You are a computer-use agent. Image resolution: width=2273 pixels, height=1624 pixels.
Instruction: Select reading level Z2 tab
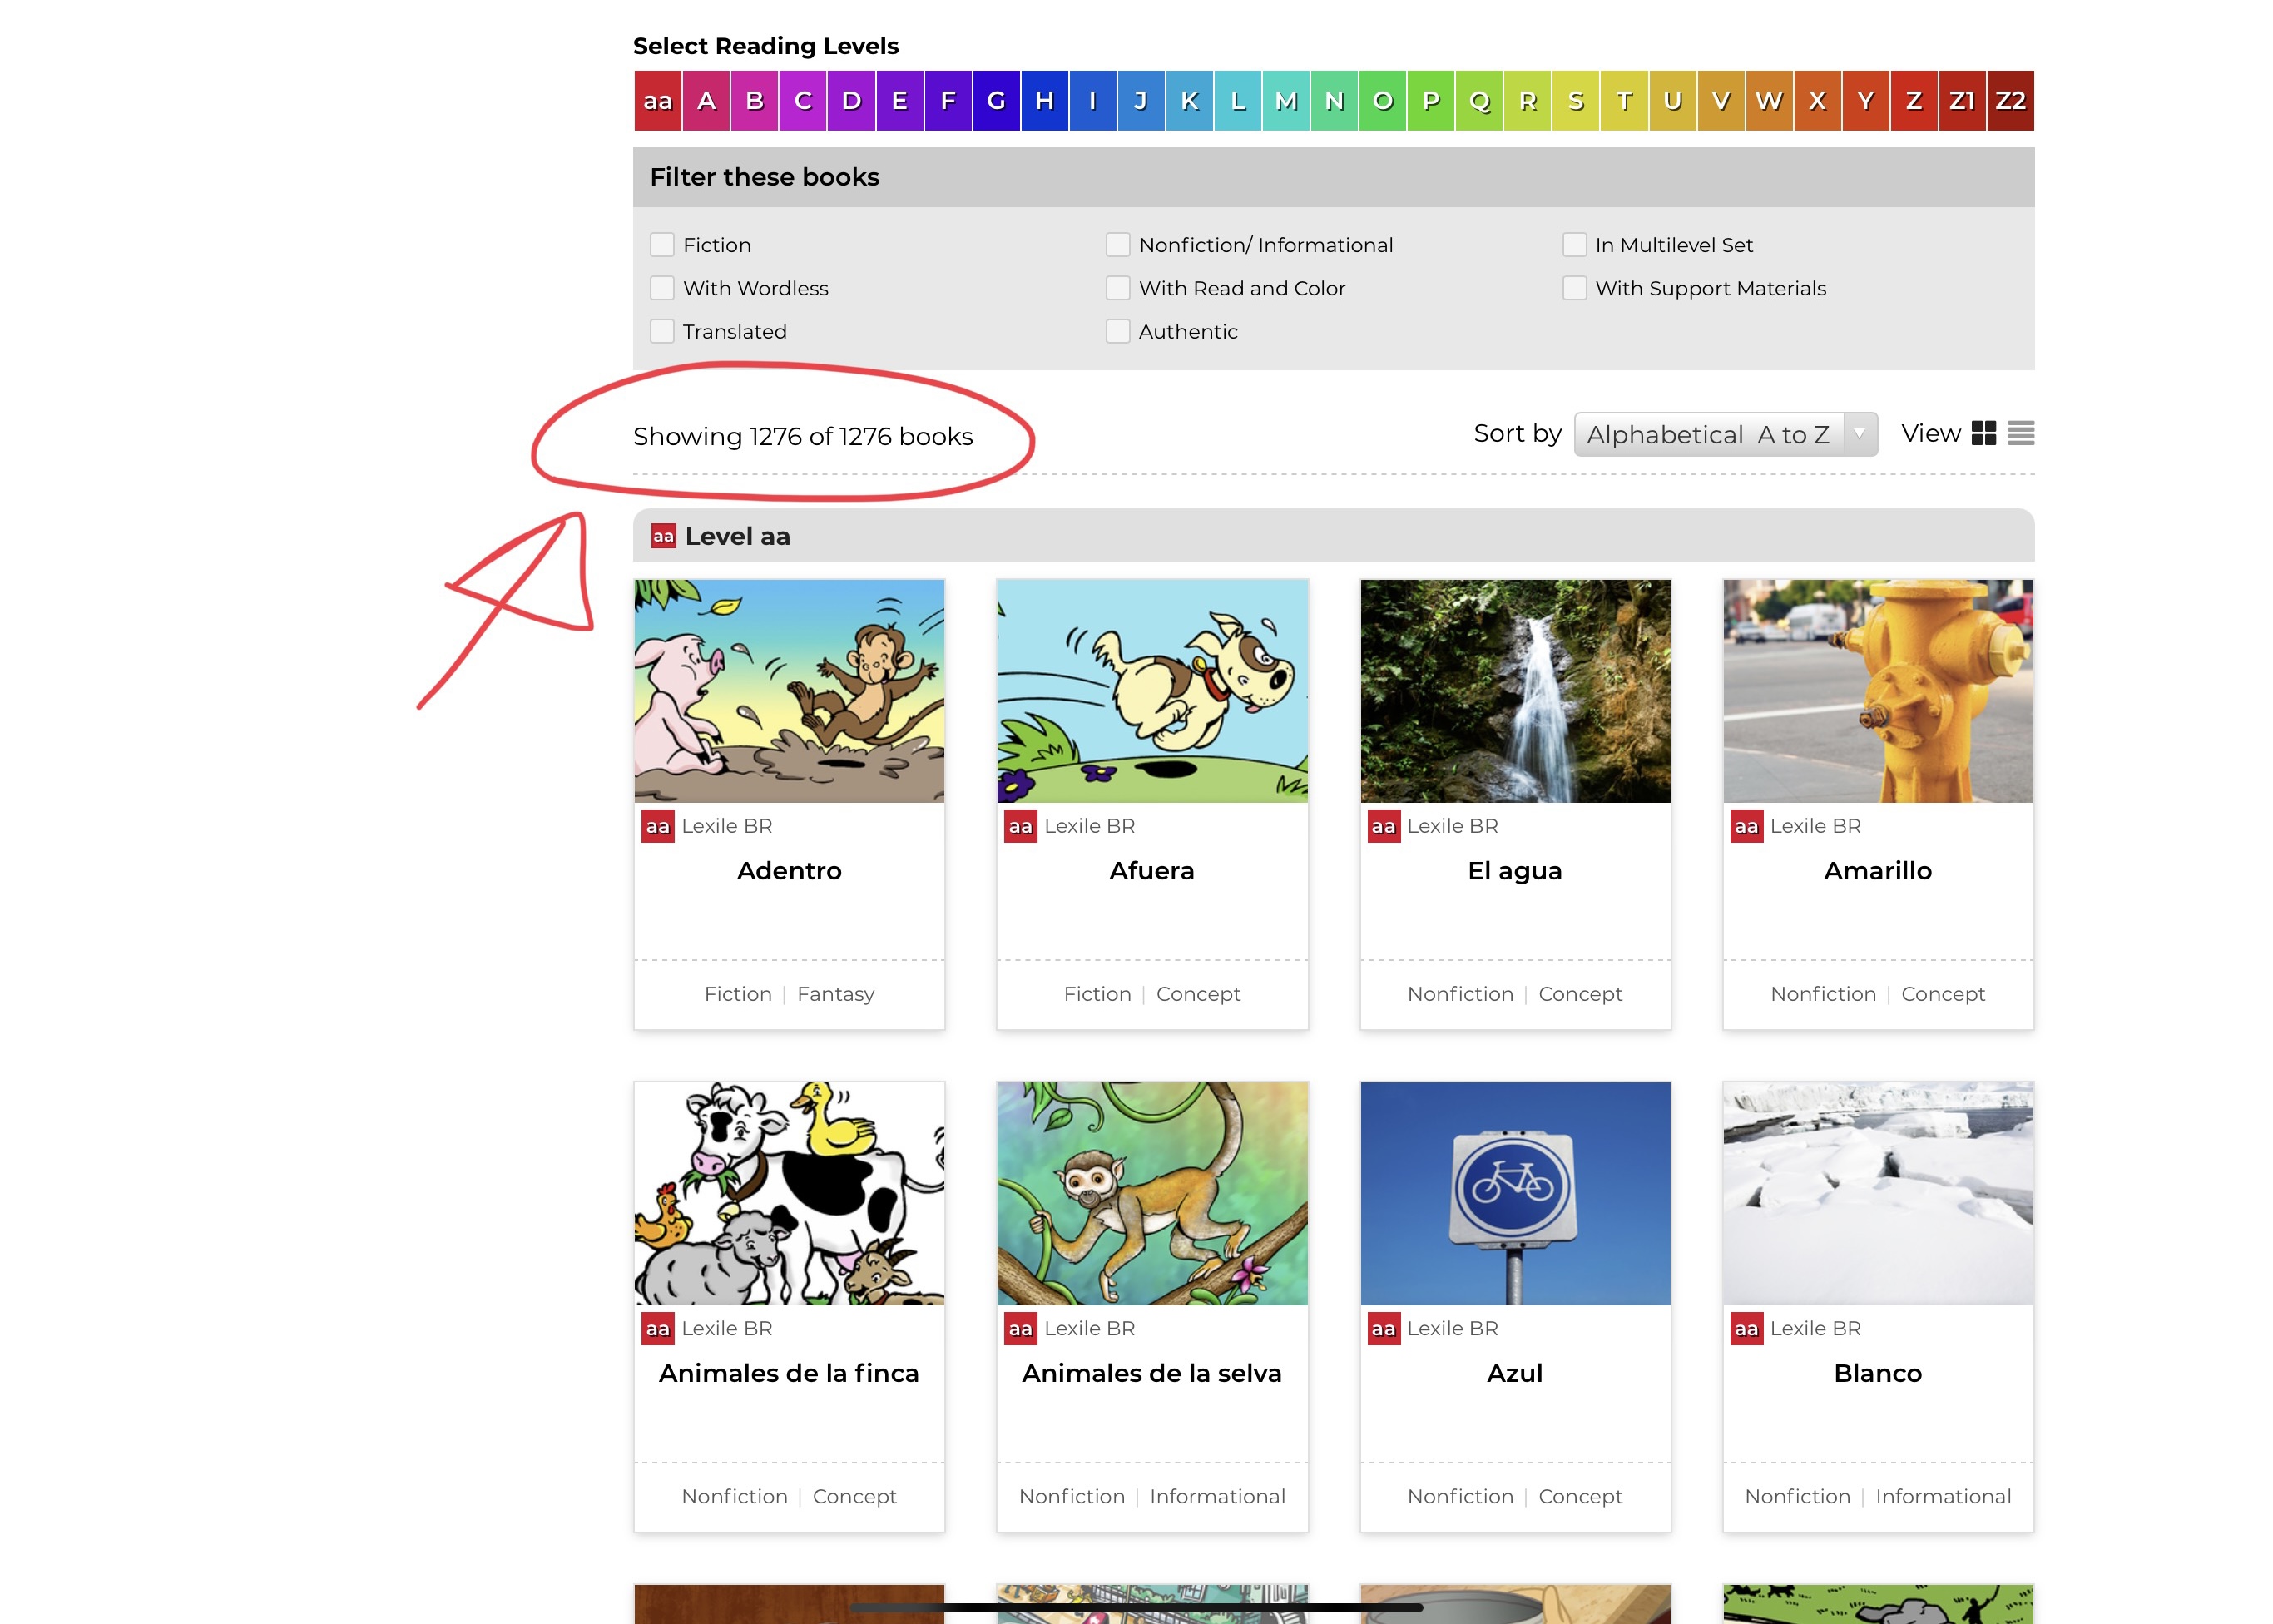(x=2010, y=101)
